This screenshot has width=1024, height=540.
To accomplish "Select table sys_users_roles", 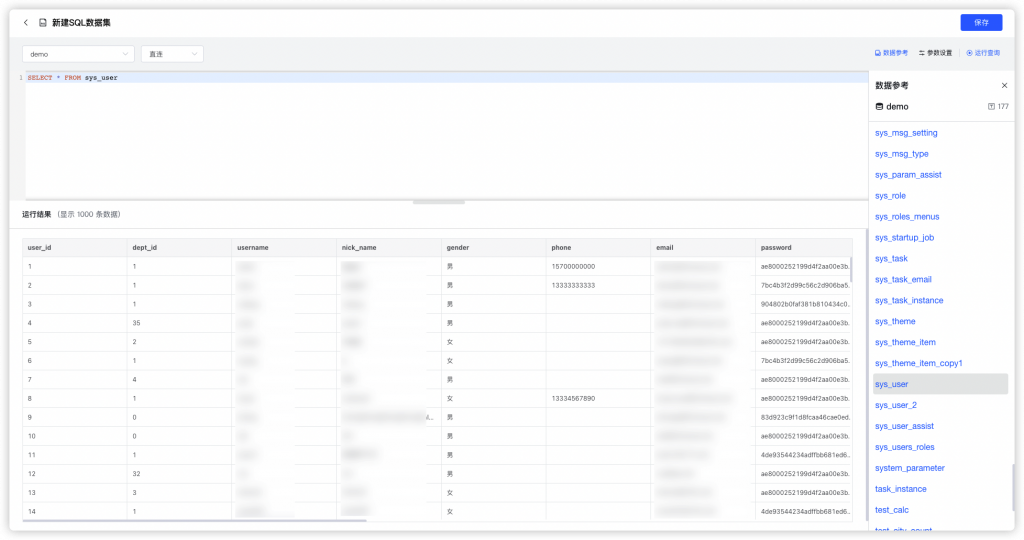I will click(x=904, y=447).
